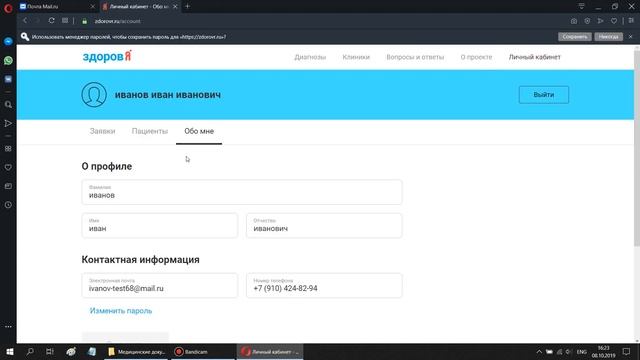This screenshot has height=360, width=640.
Task: Click the profile name иванов иван иванович
Action: (168, 95)
